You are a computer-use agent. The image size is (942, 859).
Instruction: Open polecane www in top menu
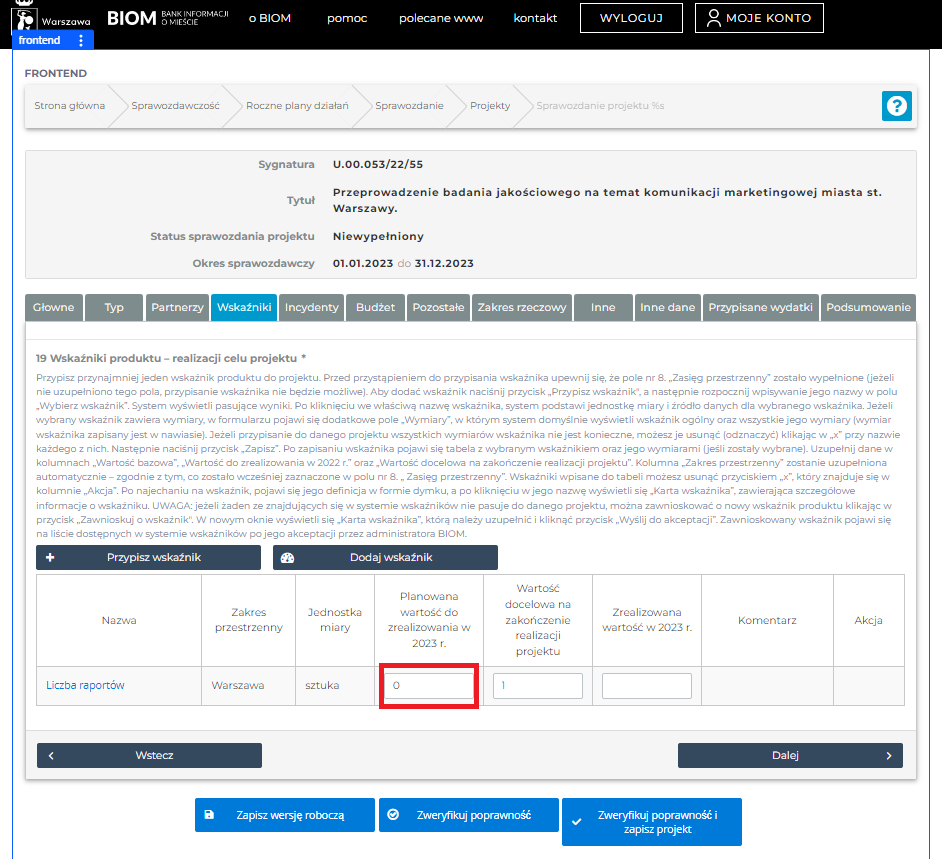pos(441,18)
